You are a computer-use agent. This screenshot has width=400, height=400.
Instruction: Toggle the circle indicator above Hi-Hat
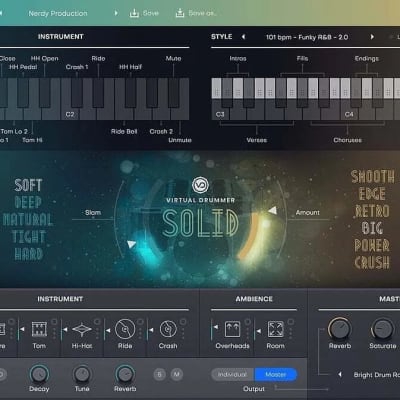pos(97,322)
